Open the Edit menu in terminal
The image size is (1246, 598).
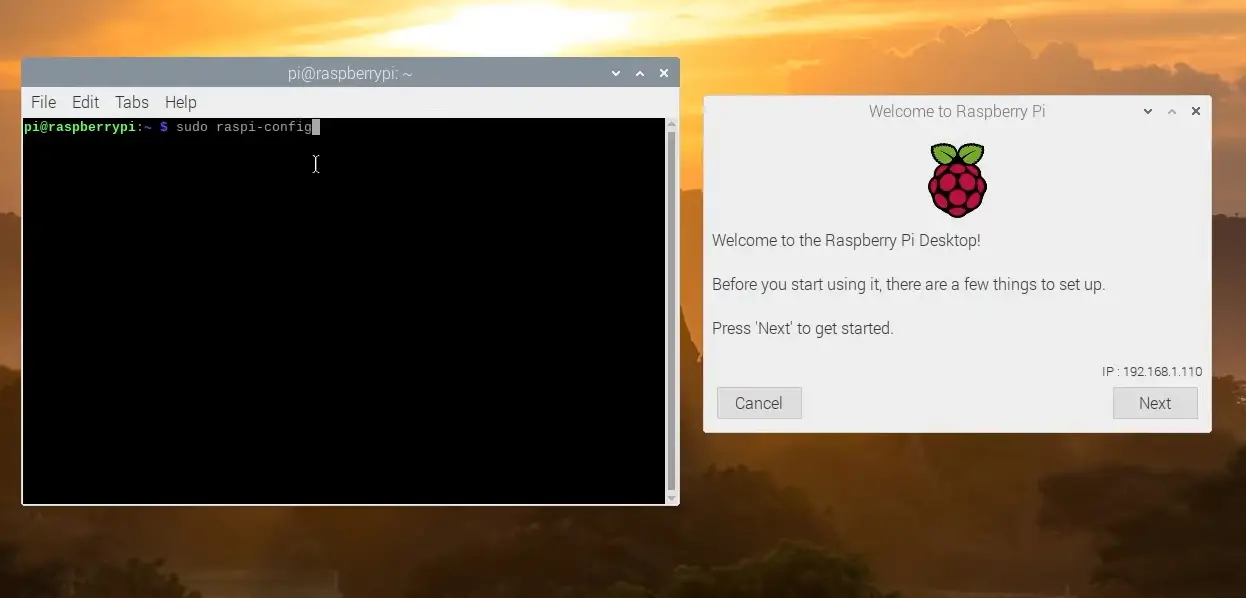(x=85, y=102)
